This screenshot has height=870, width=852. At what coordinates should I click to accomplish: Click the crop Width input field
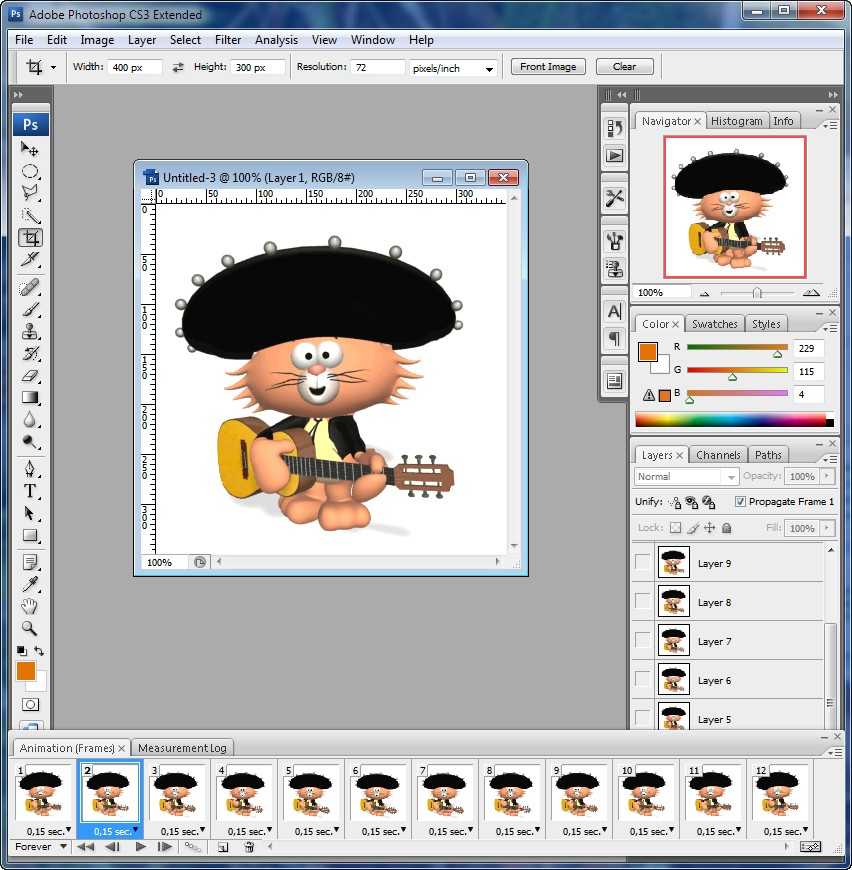tap(135, 67)
